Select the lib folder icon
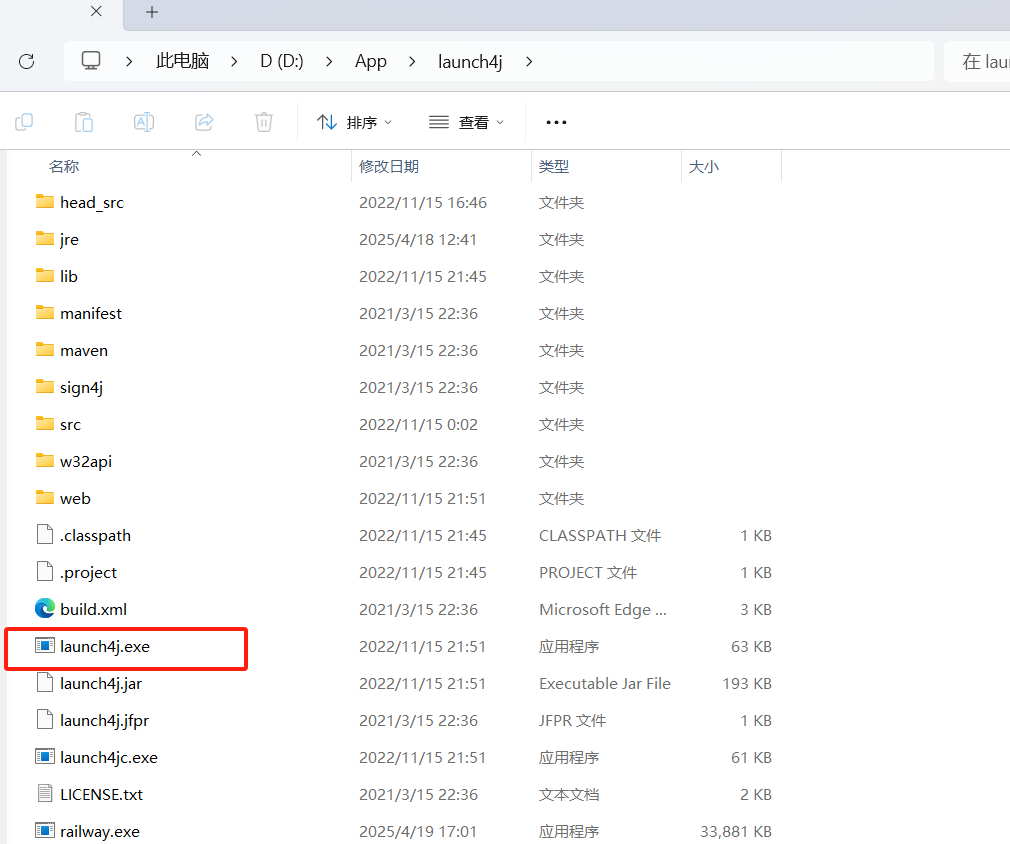This screenshot has width=1010, height=844. (45, 276)
